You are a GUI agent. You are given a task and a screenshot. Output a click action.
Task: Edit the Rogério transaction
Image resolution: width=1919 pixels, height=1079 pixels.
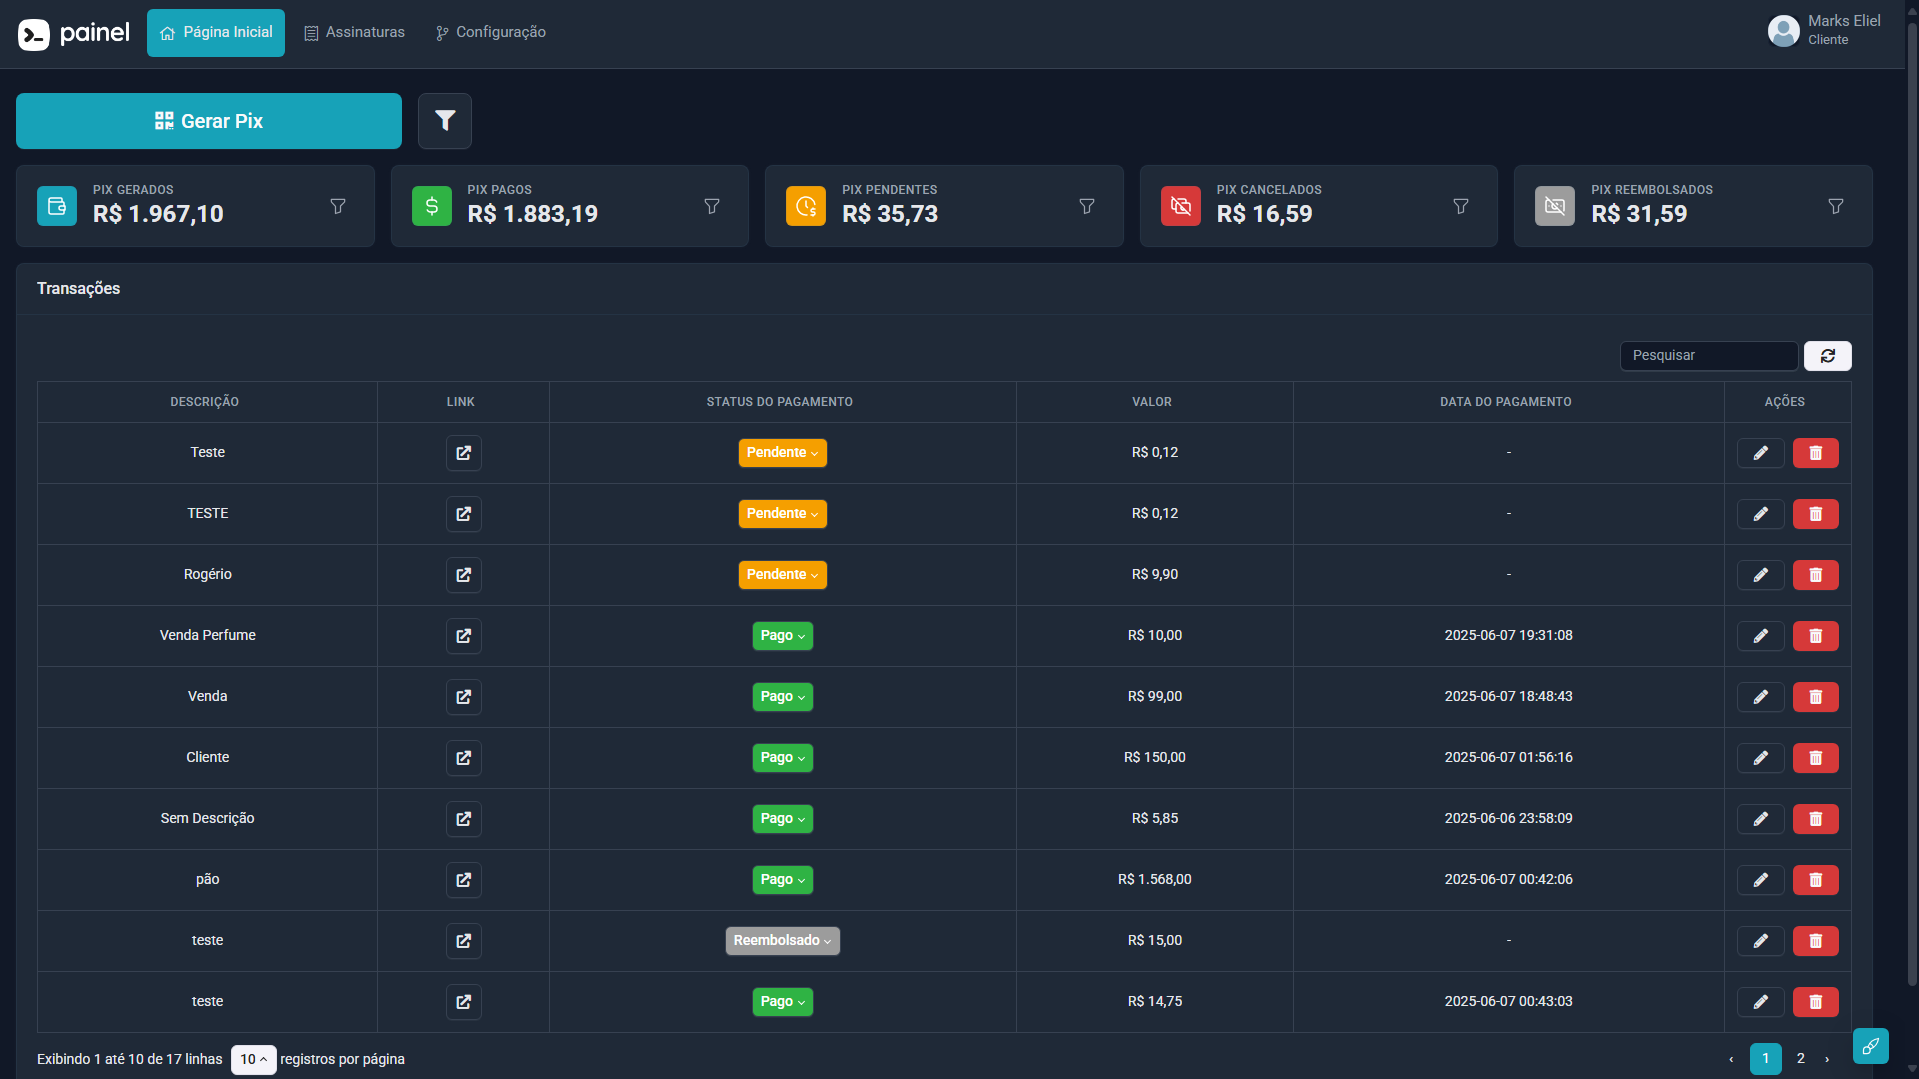pyautogui.click(x=1760, y=575)
